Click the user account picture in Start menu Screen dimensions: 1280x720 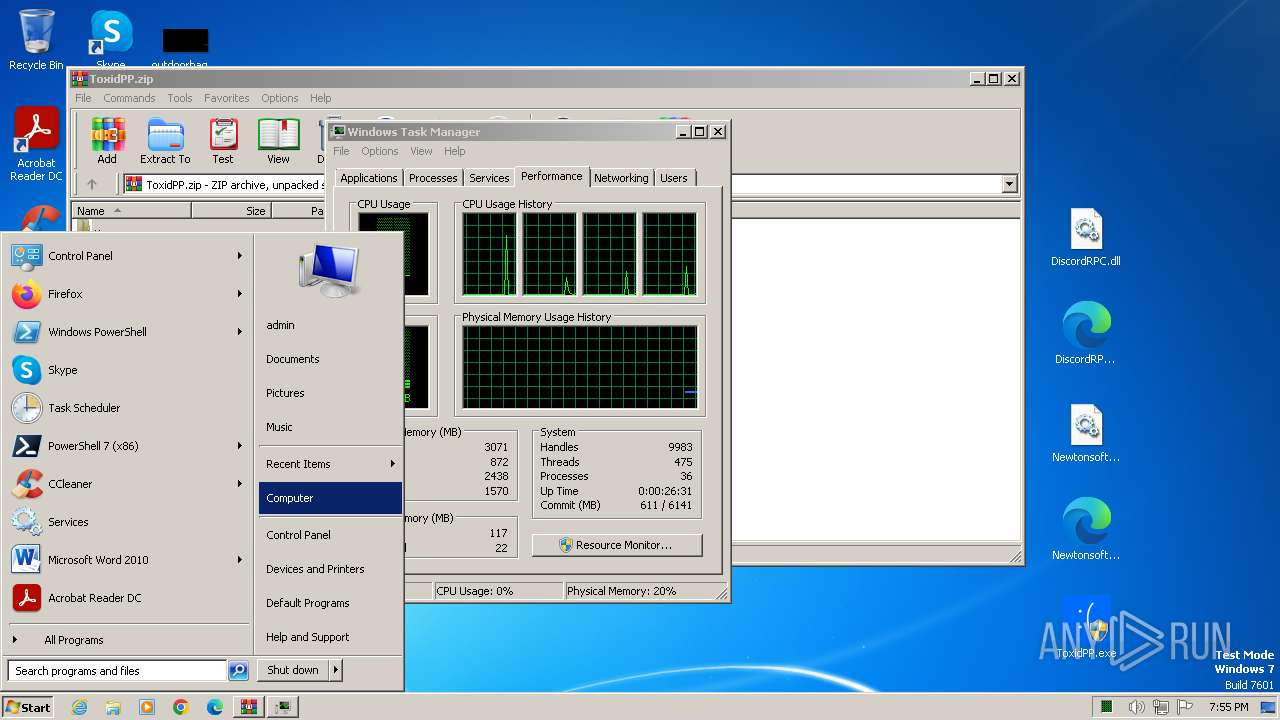[x=328, y=270]
